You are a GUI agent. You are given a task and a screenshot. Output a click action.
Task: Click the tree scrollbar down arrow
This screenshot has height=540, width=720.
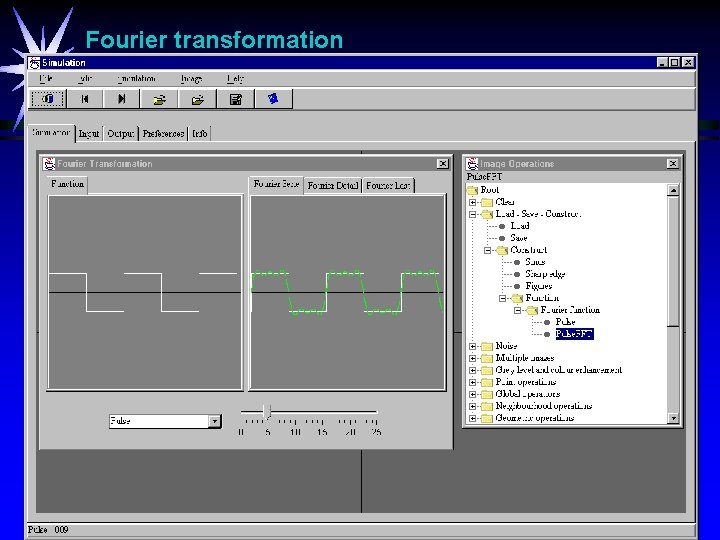pos(673,418)
